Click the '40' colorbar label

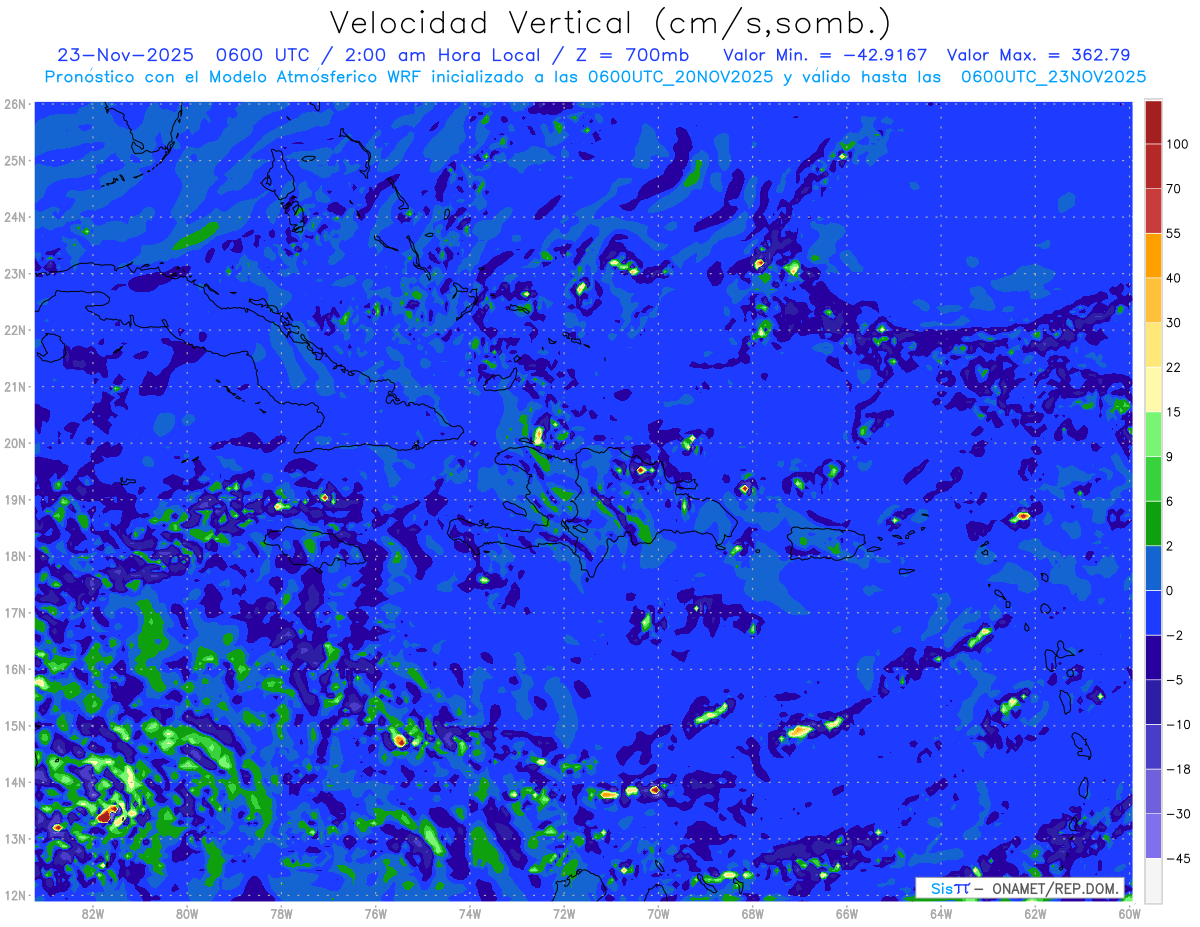tap(1174, 277)
